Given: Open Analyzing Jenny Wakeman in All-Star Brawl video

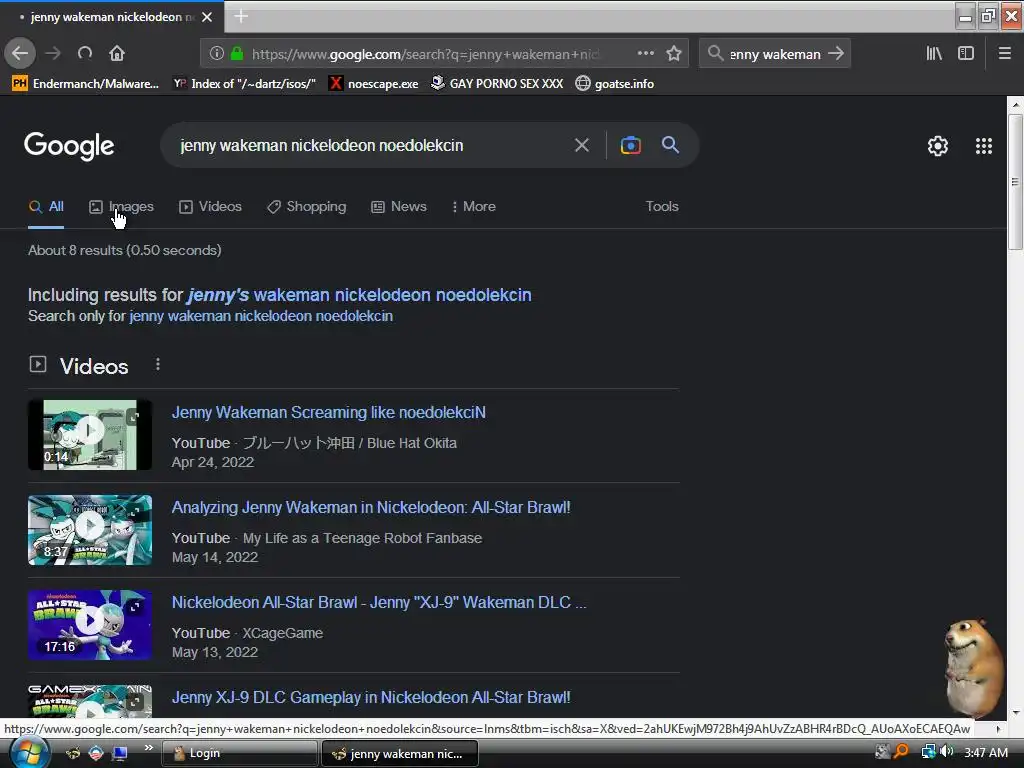Looking at the screenshot, I should 371,507.
